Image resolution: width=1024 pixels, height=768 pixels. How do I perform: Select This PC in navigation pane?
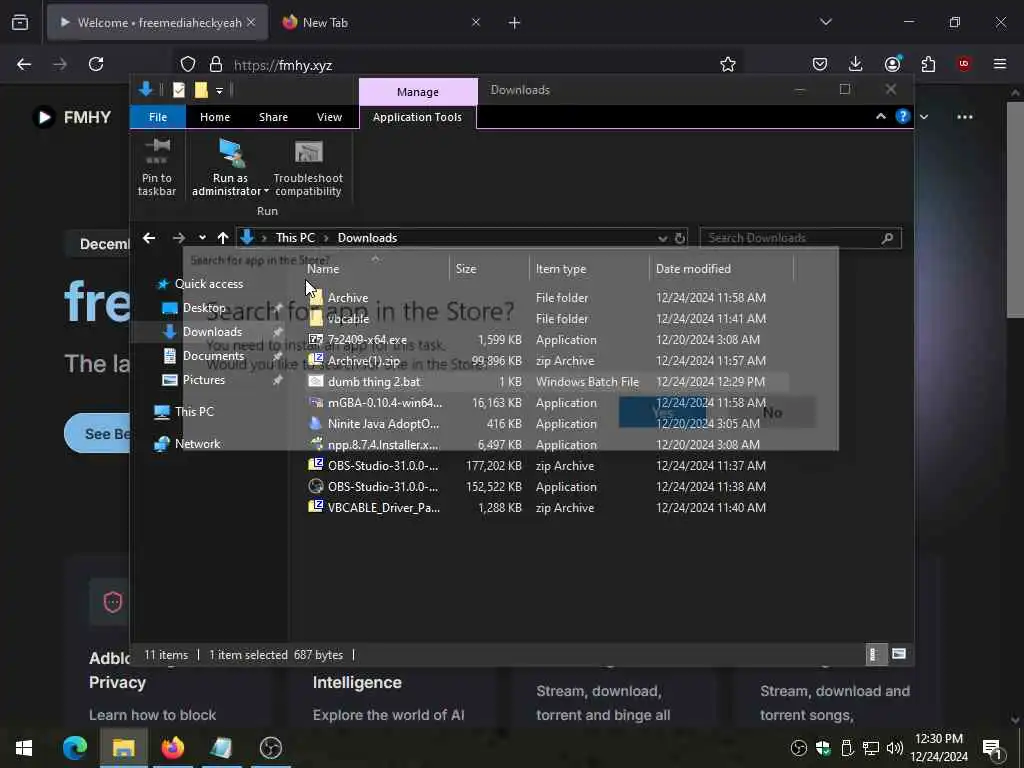click(x=193, y=411)
